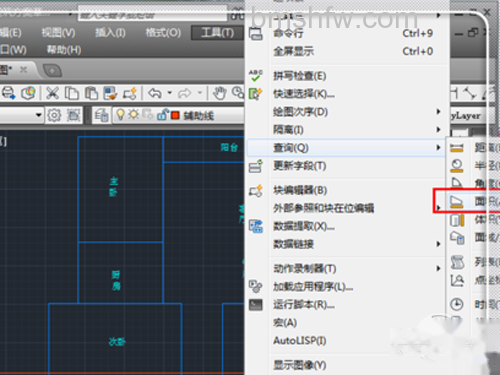Click the keyword search input field
This screenshot has height=375, width=500.
click(153, 13)
